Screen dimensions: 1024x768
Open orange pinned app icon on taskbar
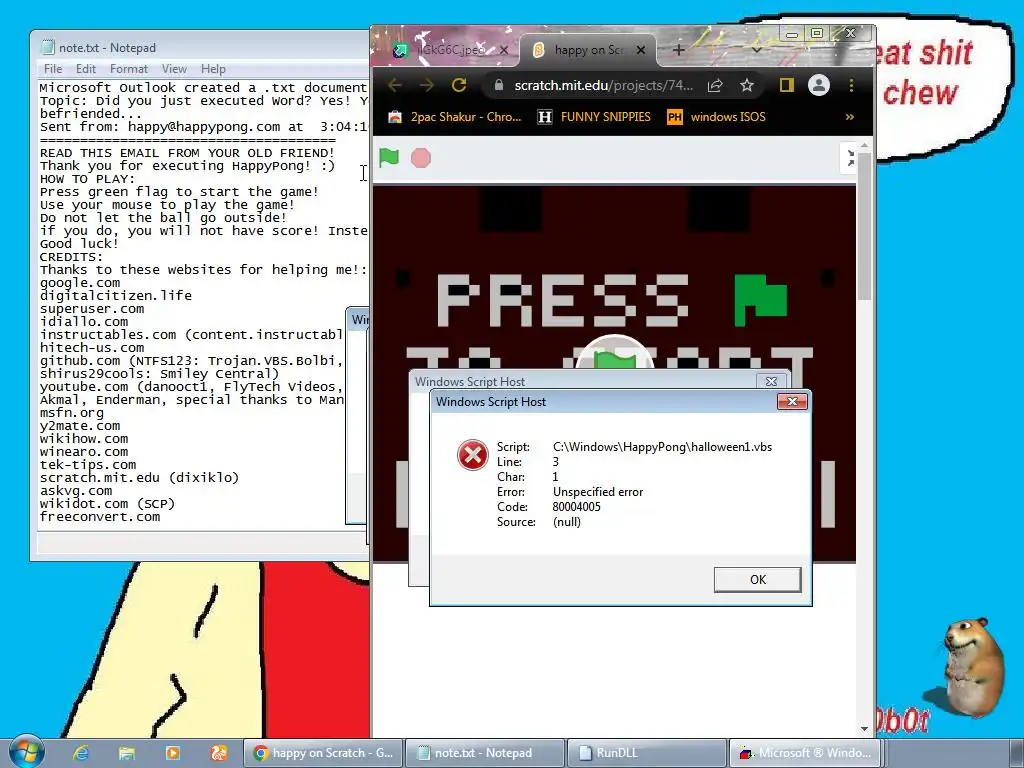[219, 753]
